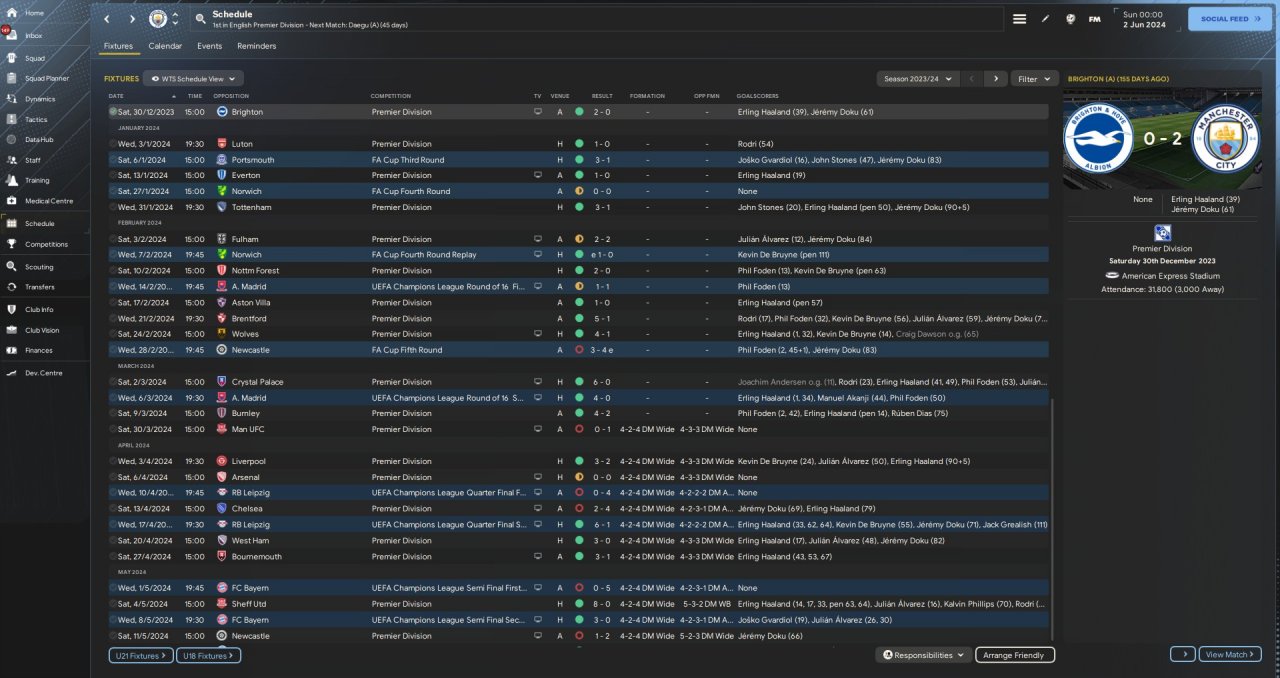Click the search magnifier icon in top bar
The image size is (1280, 678).
(x=201, y=19)
